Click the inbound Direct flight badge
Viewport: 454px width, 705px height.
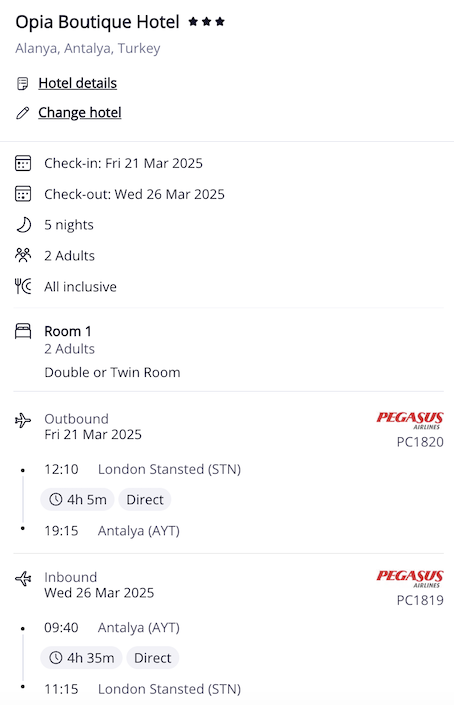[x=153, y=658]
